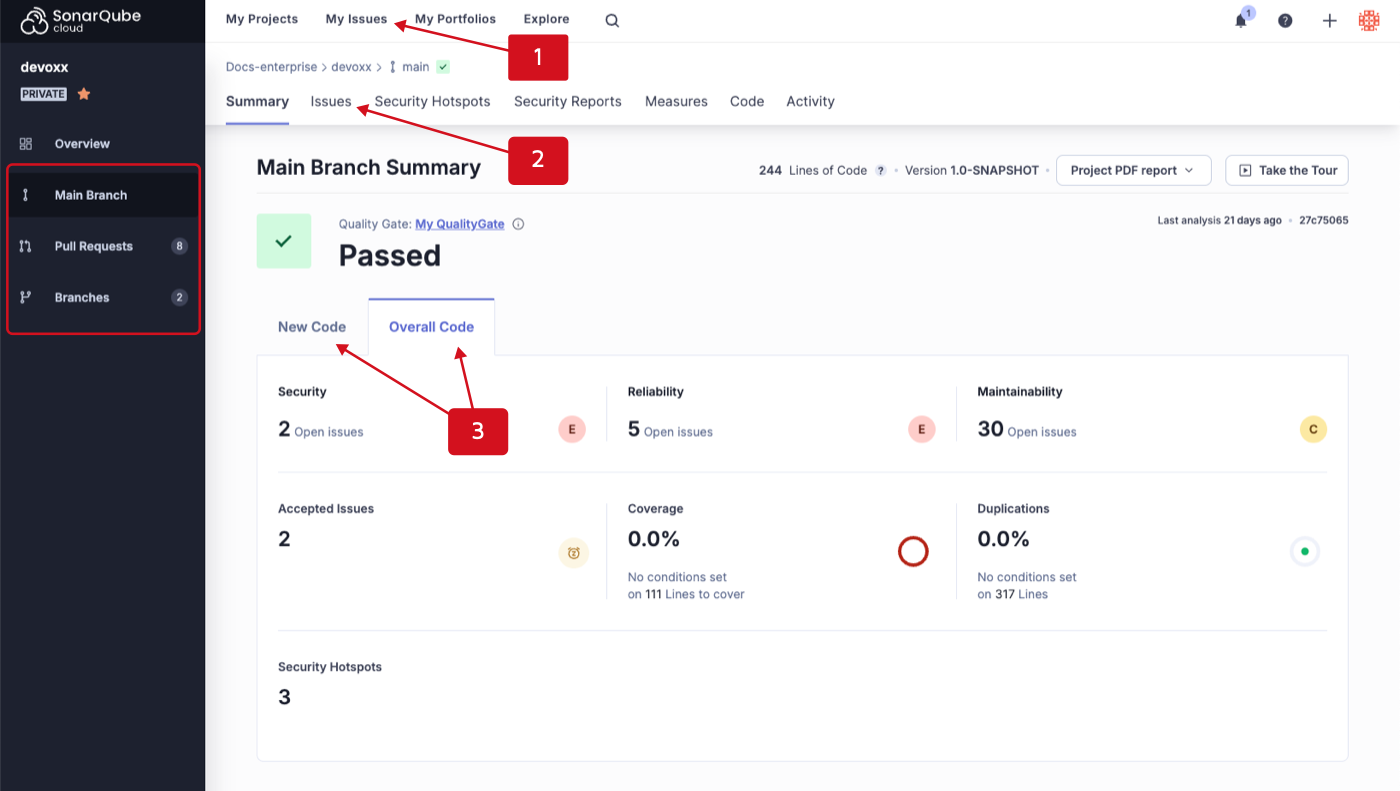This screenshot has height=791, width=1400.
Task: Open the Security Reports tab
Action: pos(568,101)
